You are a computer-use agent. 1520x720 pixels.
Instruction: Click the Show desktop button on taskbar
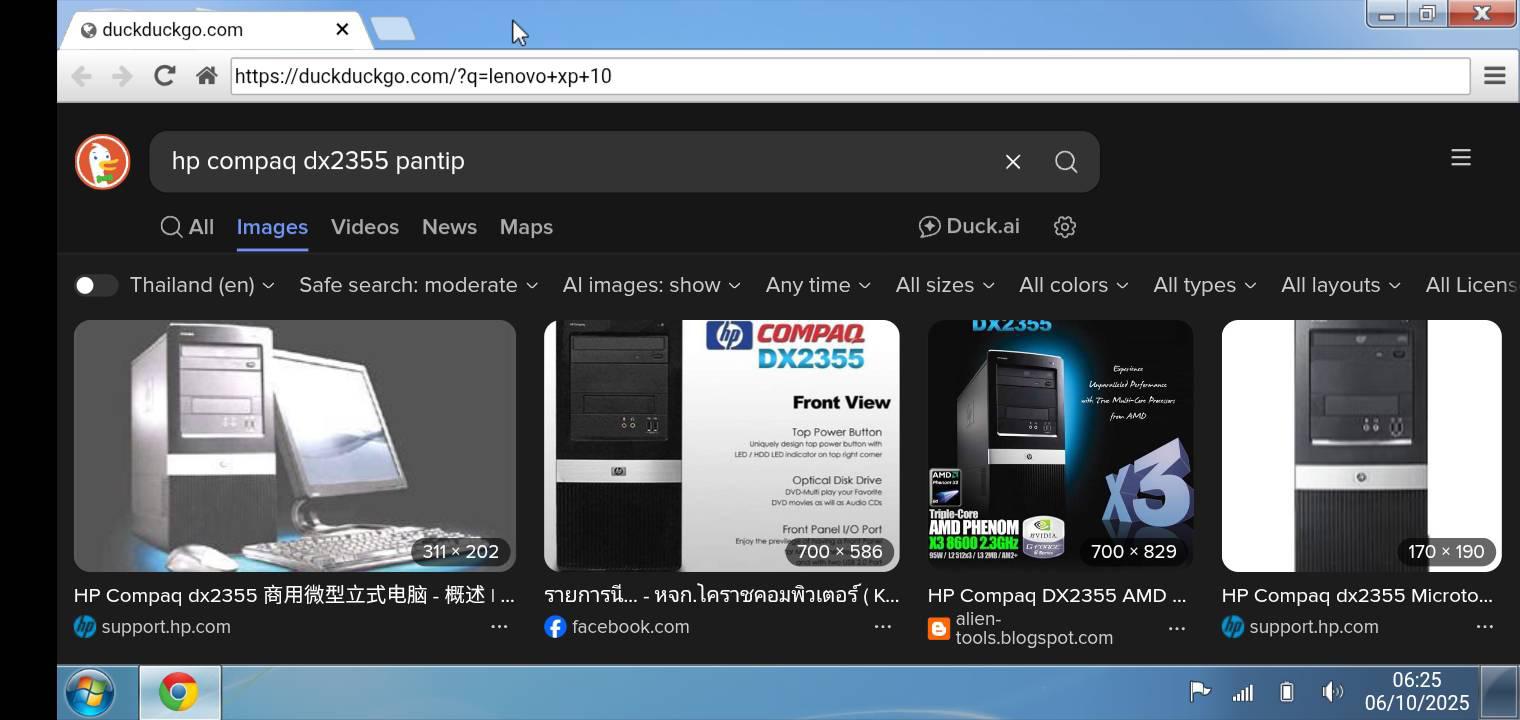(x=1499, y=692)
